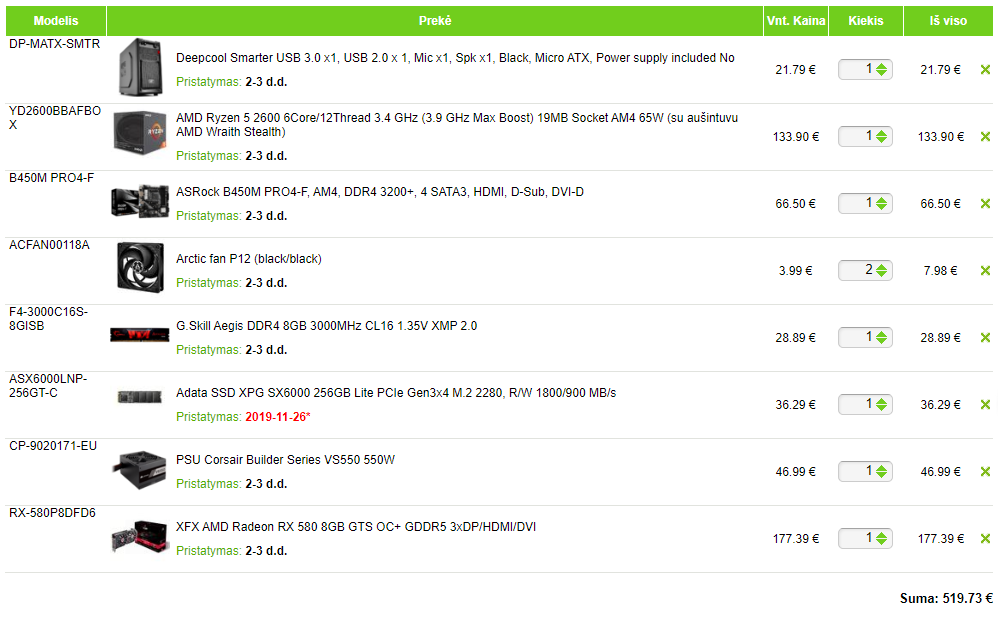The image size is (998, 633).
Task: Open XFX Radeon RX 580 graphics card thumbnail
Action: [139, 539]
